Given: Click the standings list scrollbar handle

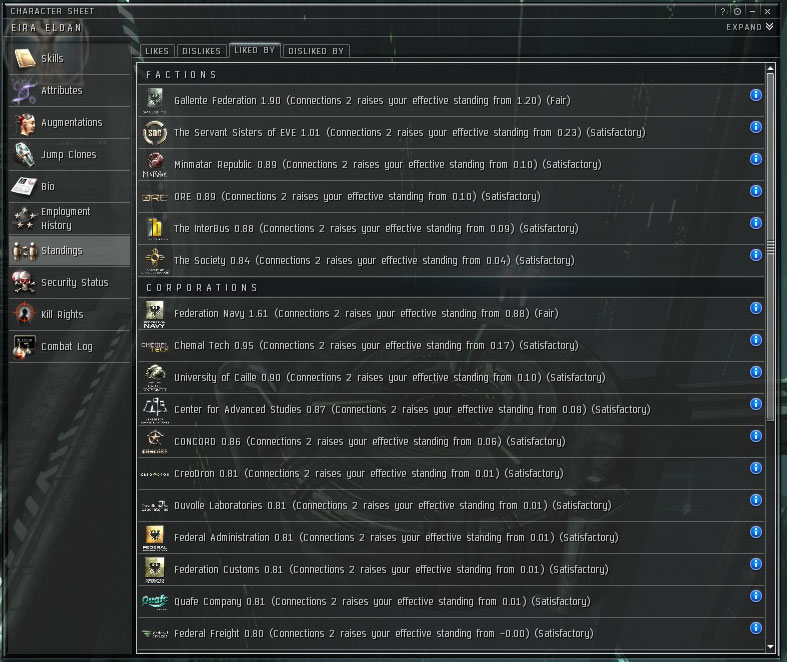Looking at the screenshot, I should tap(770, 247).
